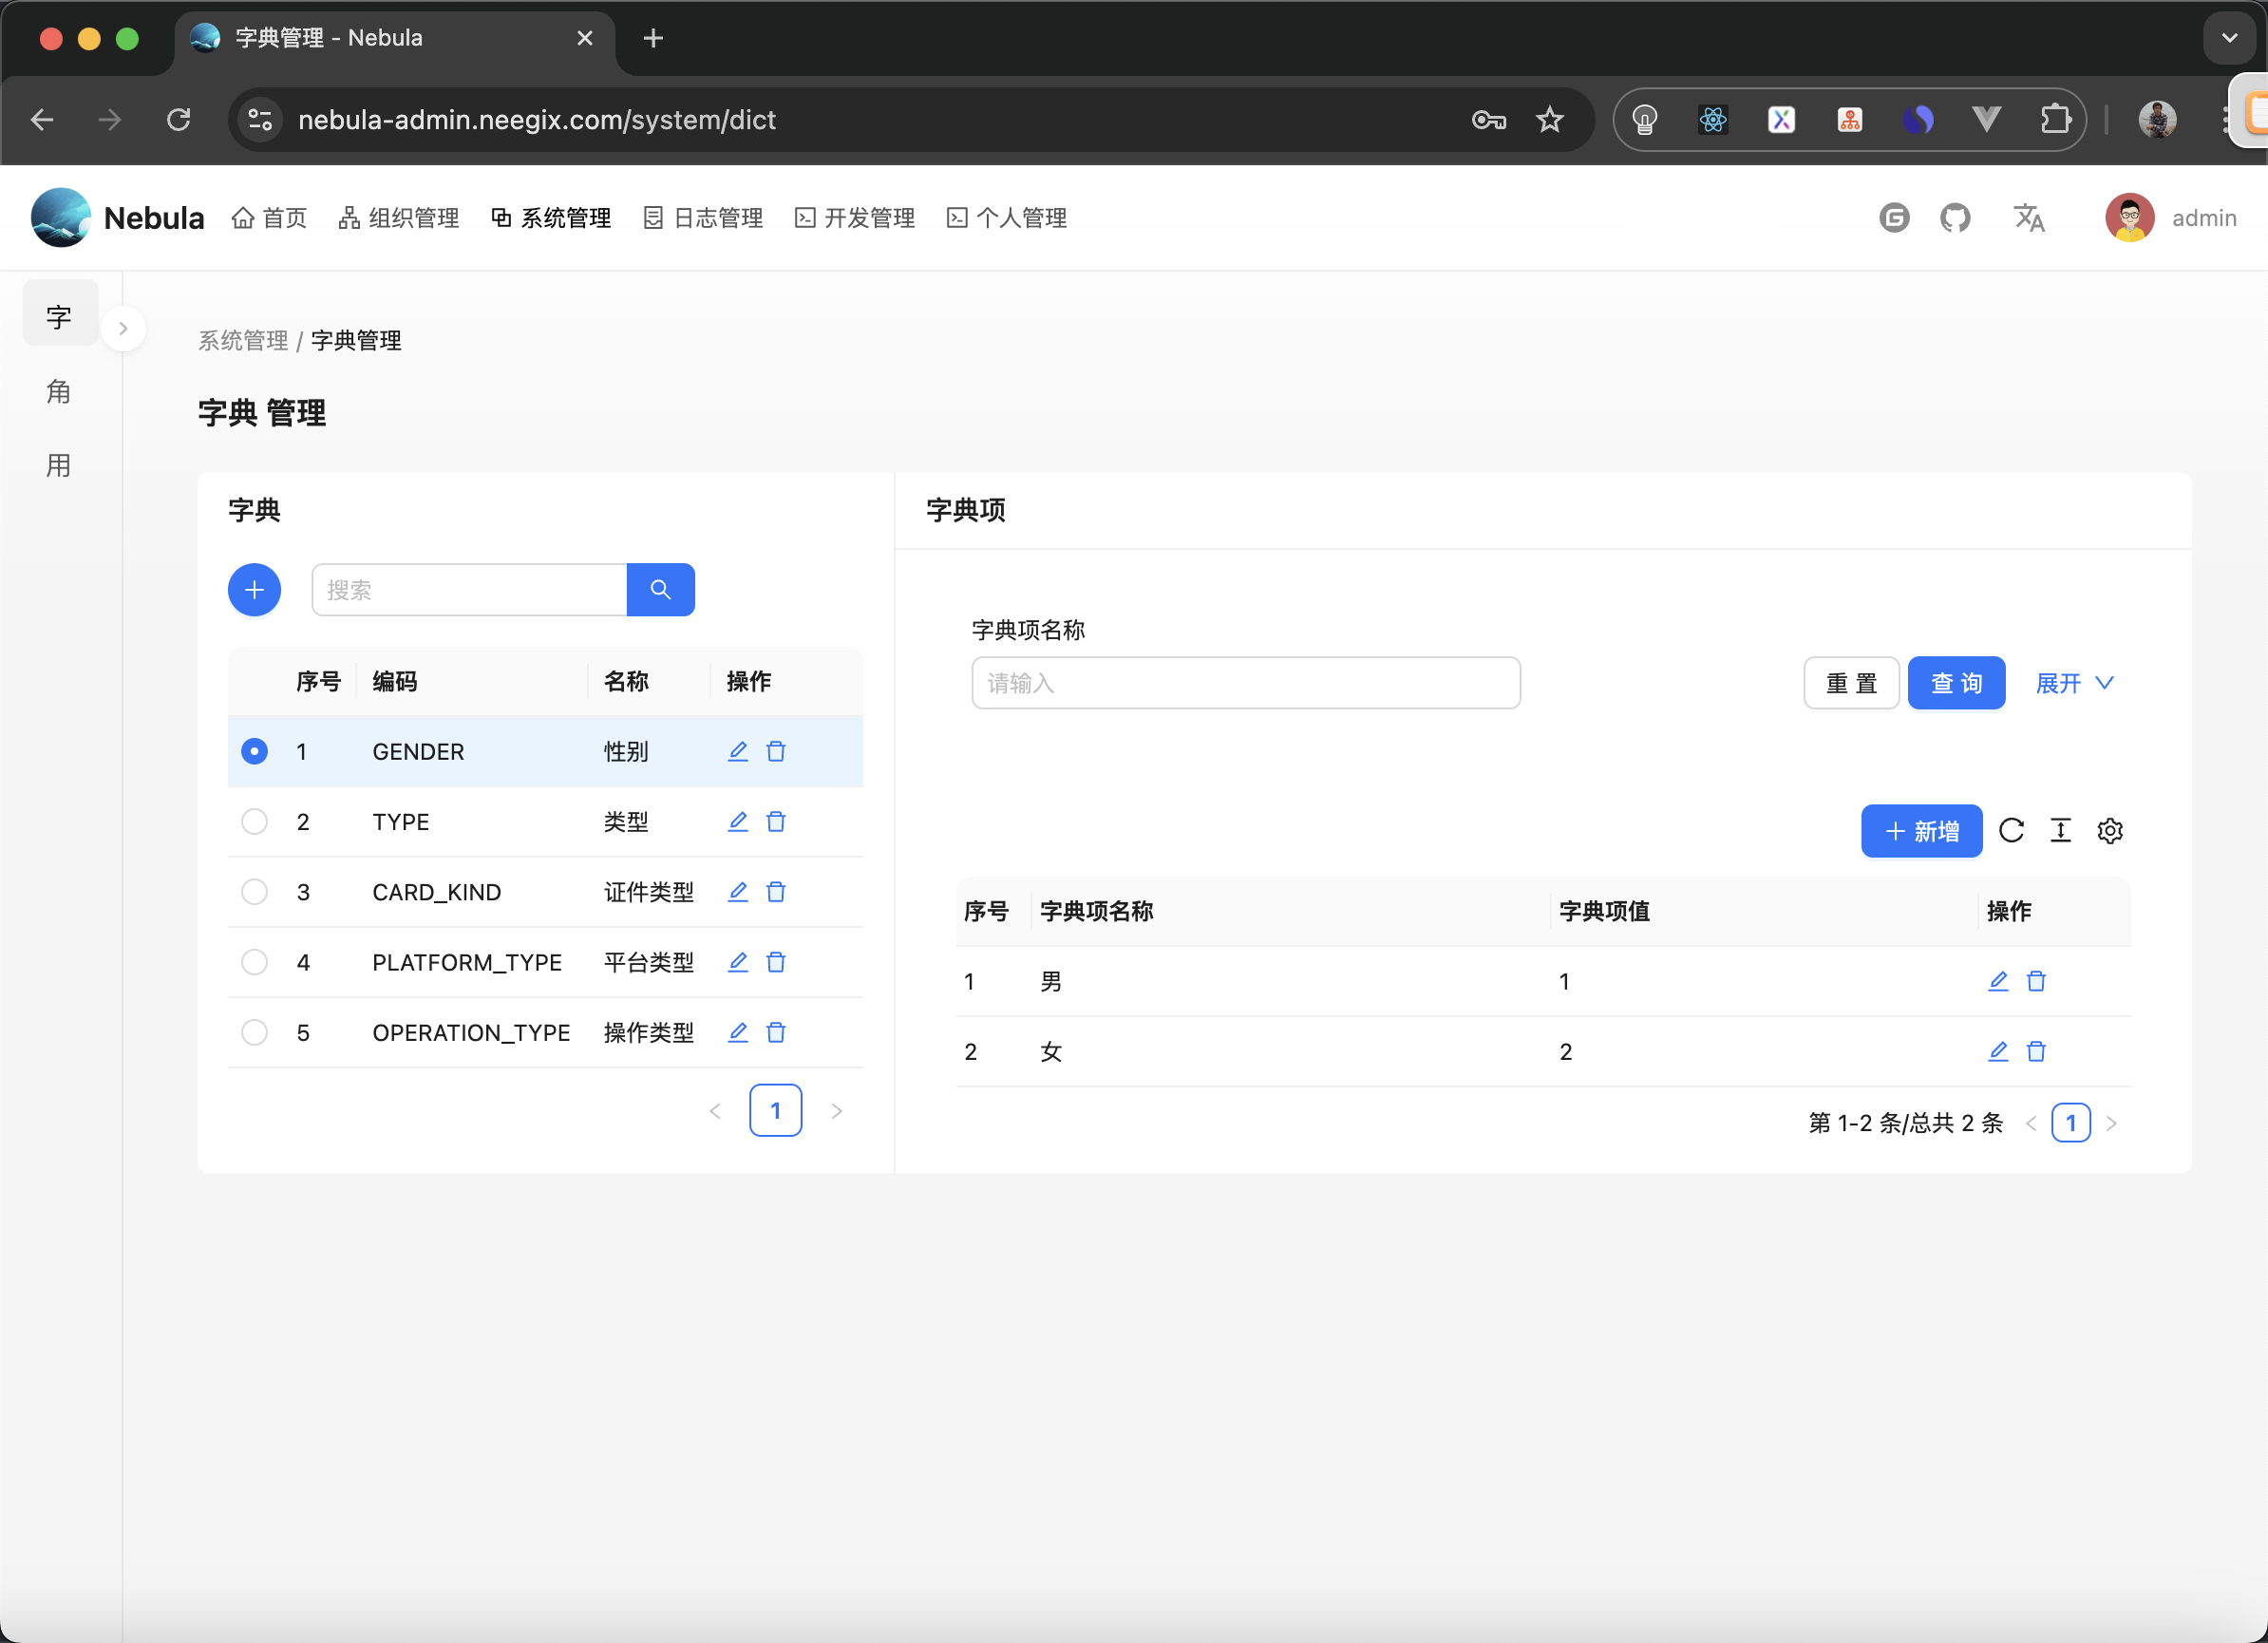Delete the TYPE dictionary with the trash icon
Screen dimensions: 2268x1643
(777, 821)
